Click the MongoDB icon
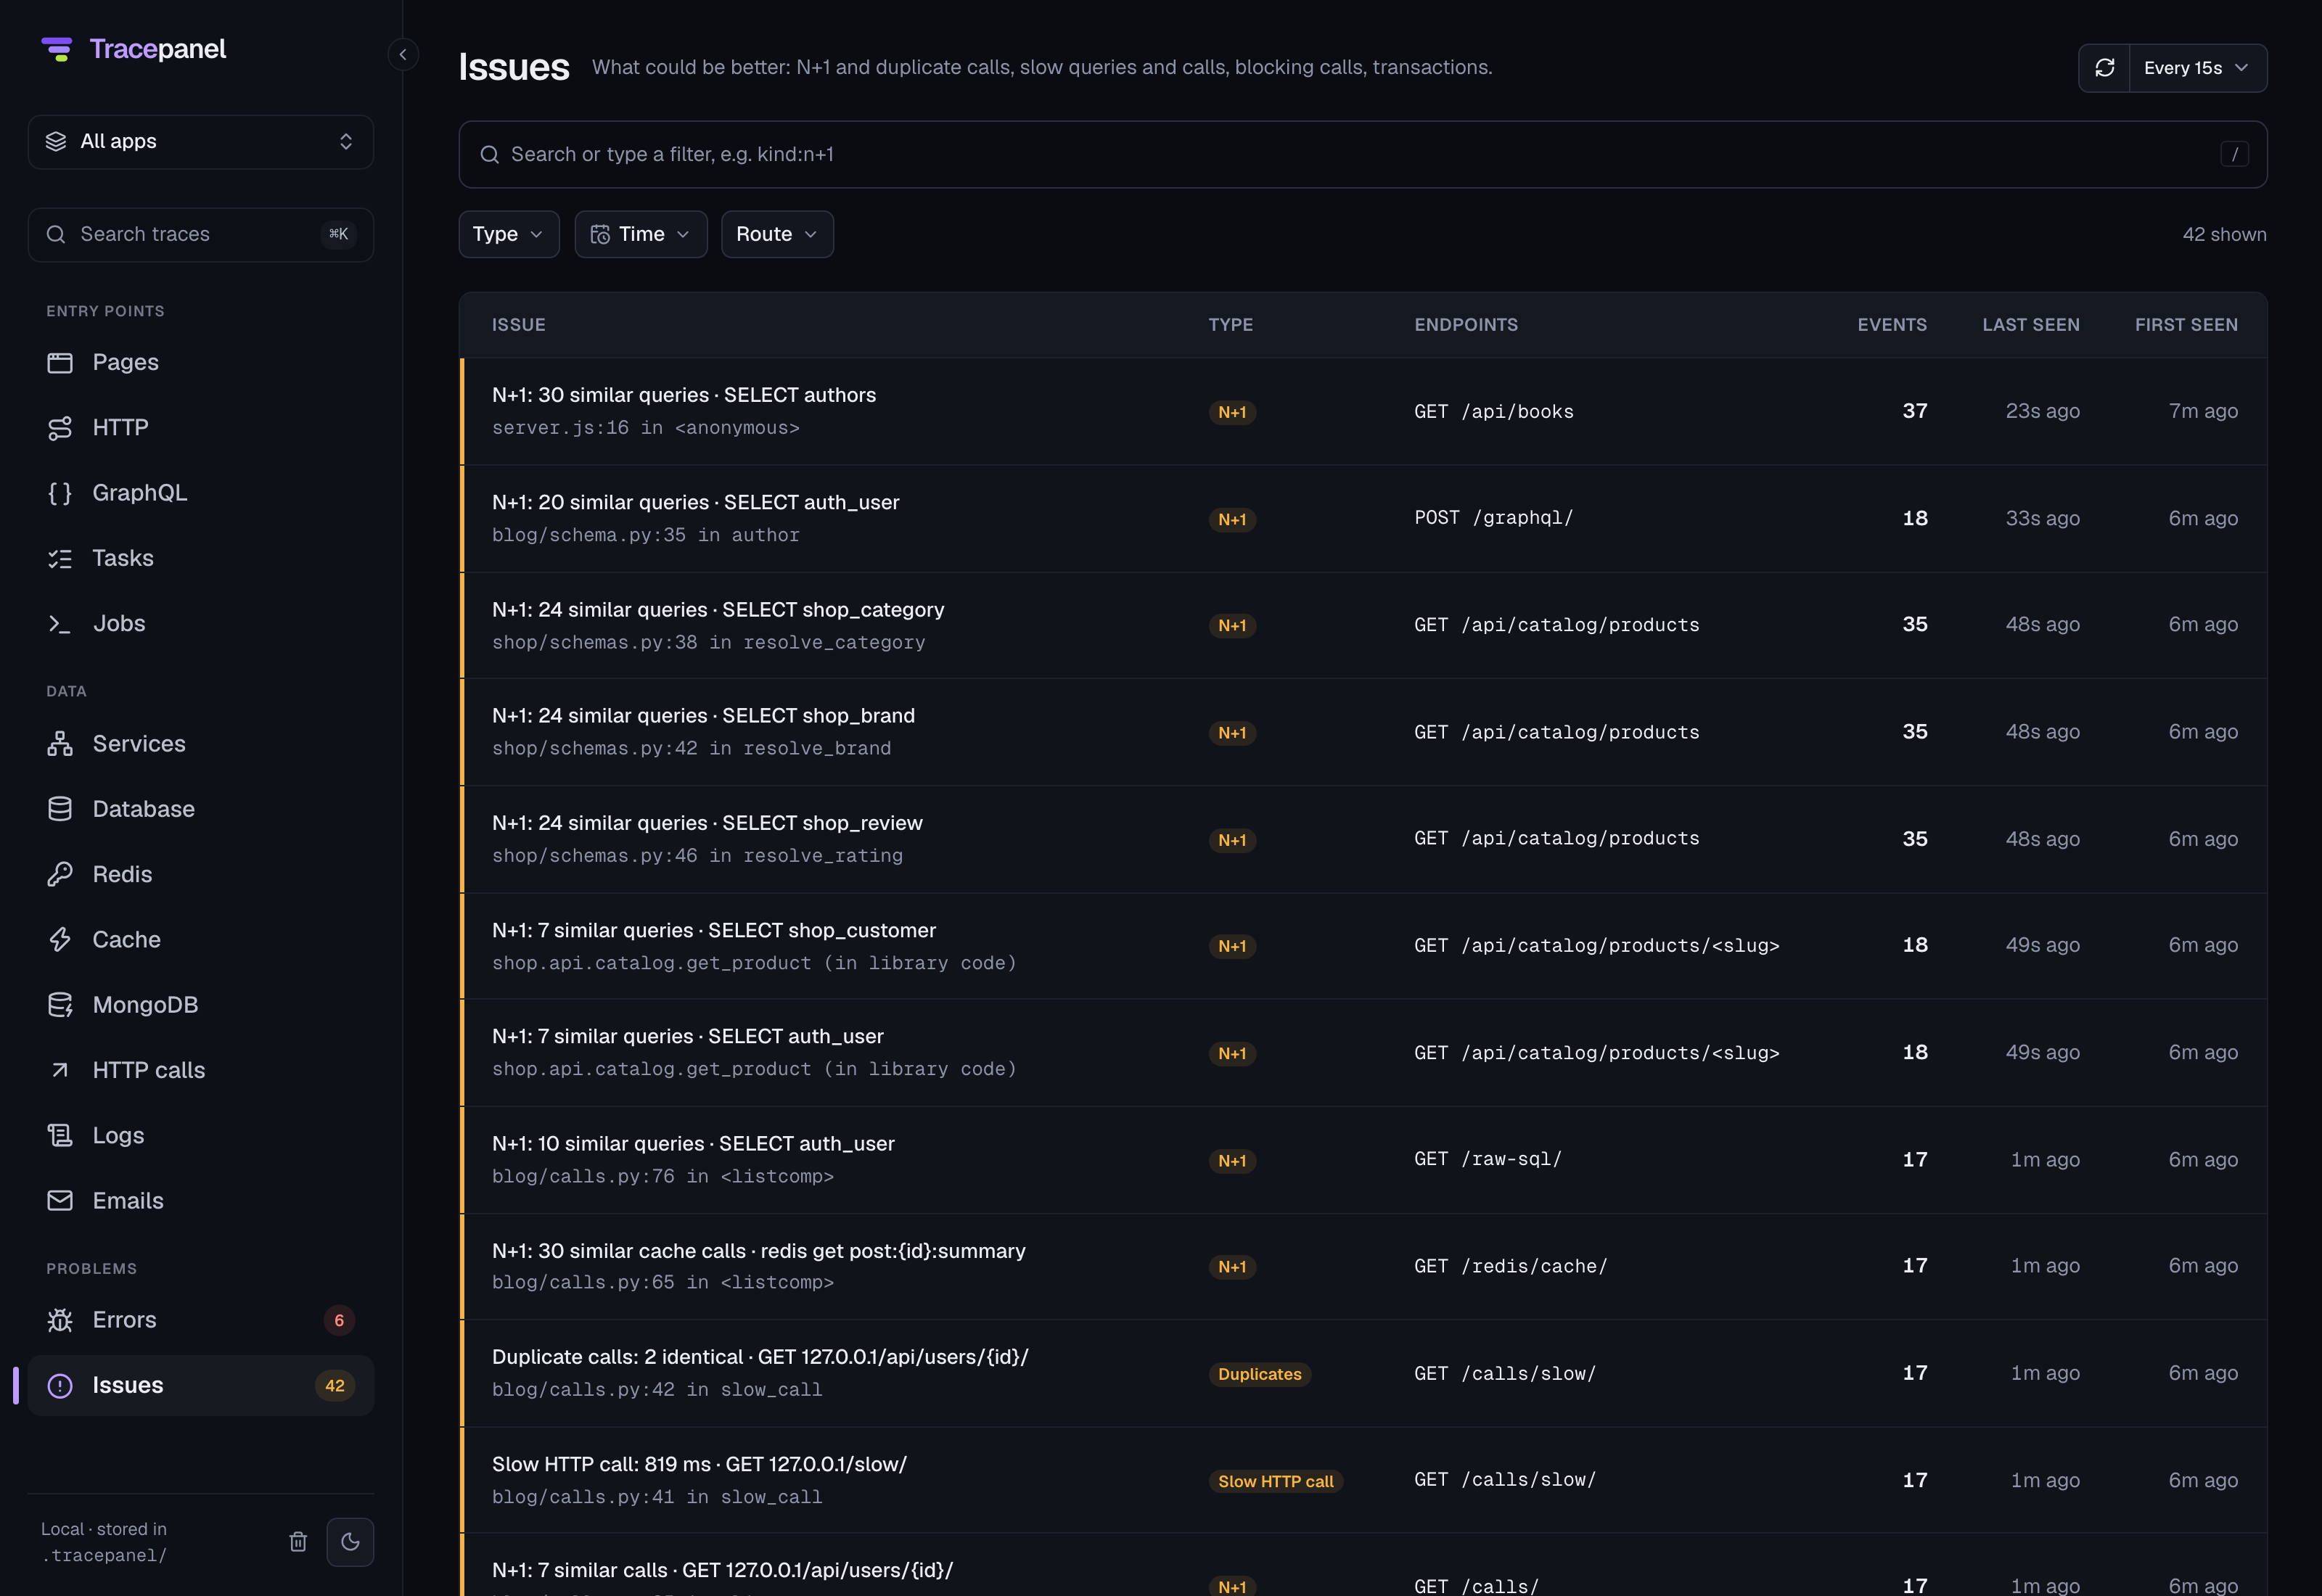The width and height of the screenshot is (2322, 1596). coord(60,1005)
